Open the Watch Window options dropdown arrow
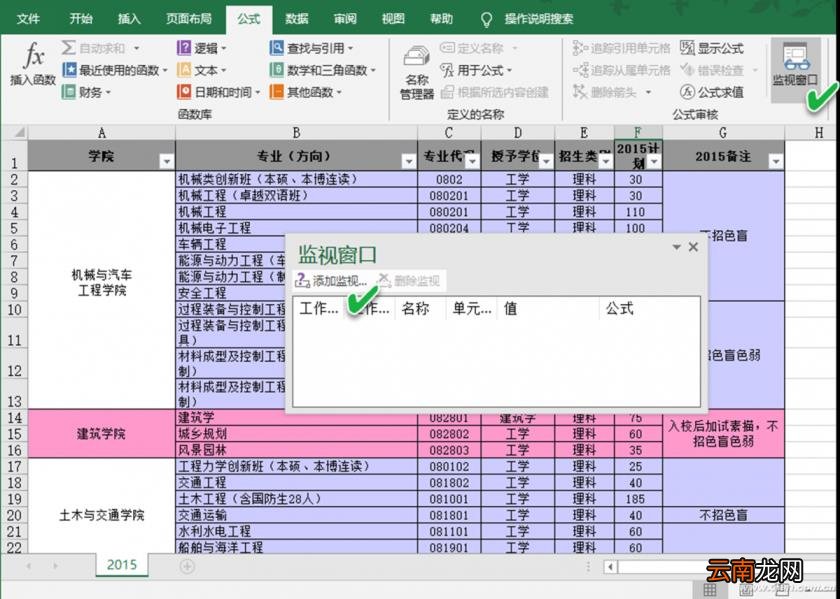This screenshot has height=599, width=840. [x=677, y=247]
